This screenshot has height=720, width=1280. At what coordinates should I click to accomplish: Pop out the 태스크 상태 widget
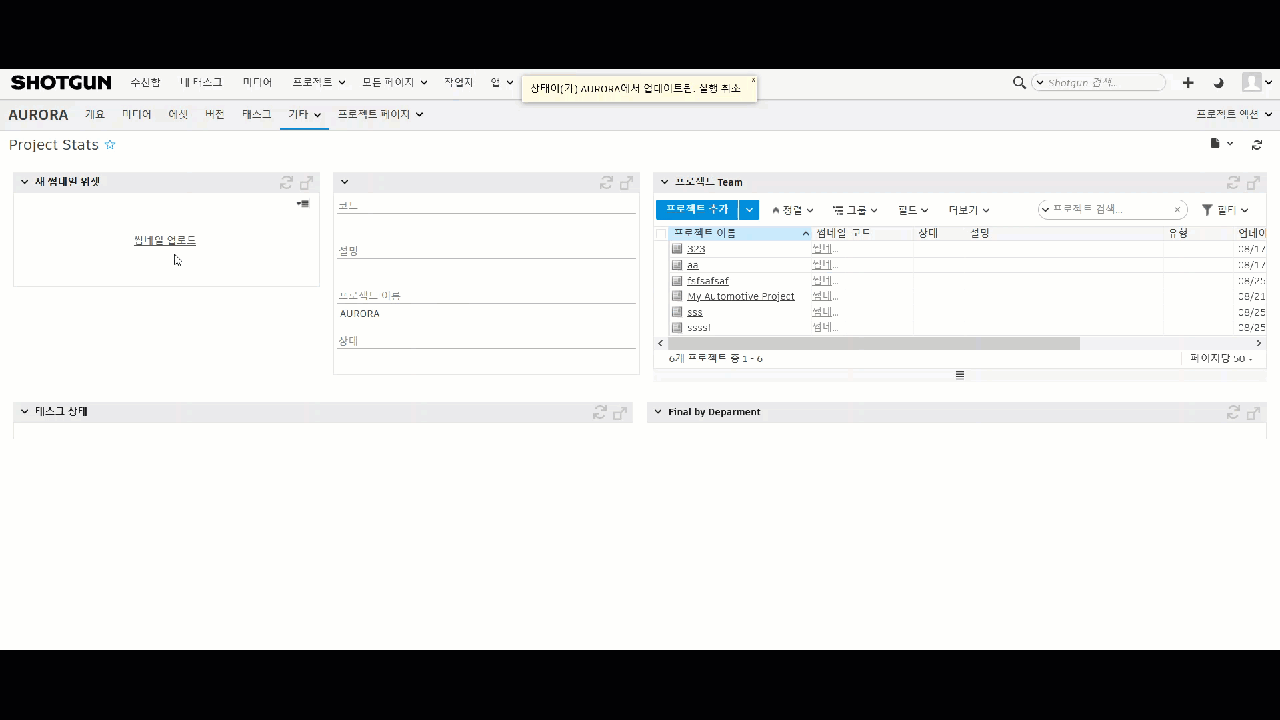pos(620,412)
